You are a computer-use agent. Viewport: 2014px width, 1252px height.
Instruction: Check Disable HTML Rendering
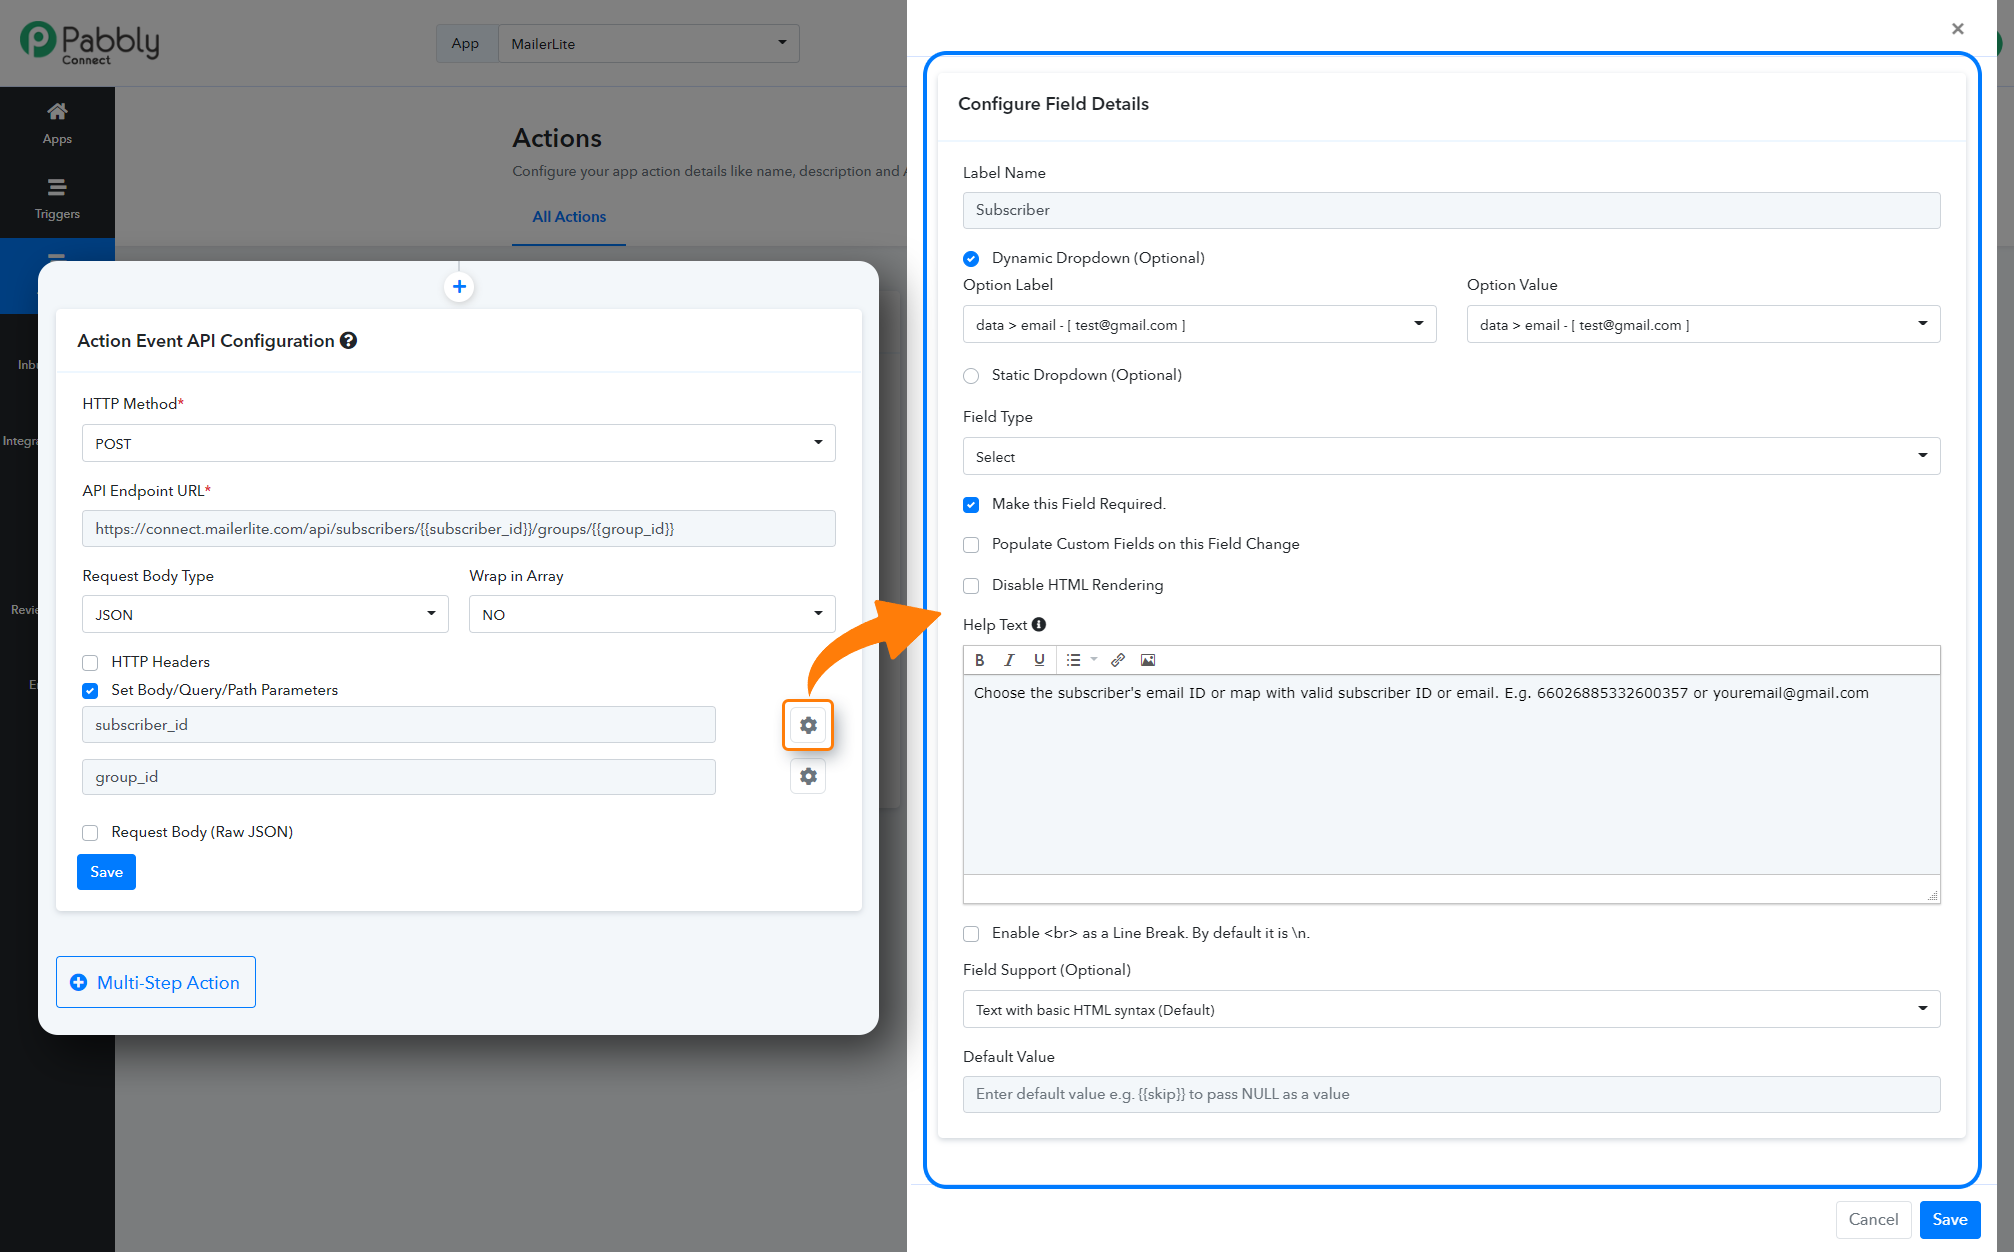pyautogui.click(x=971, y=586)
